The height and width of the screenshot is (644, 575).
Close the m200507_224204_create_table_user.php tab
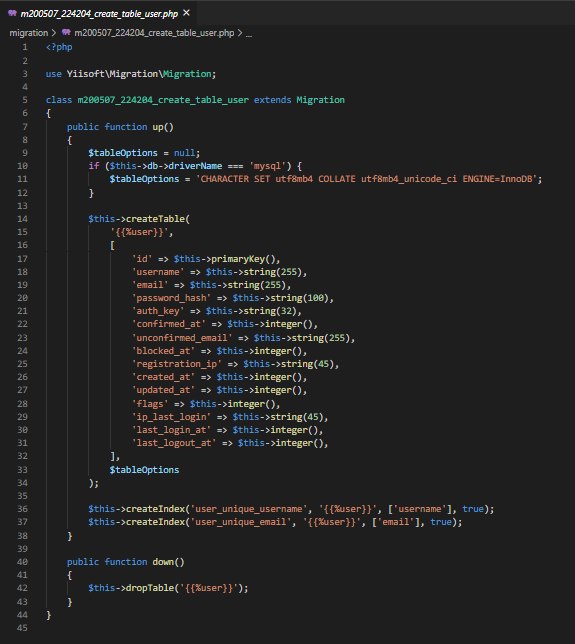coord(186,13)
